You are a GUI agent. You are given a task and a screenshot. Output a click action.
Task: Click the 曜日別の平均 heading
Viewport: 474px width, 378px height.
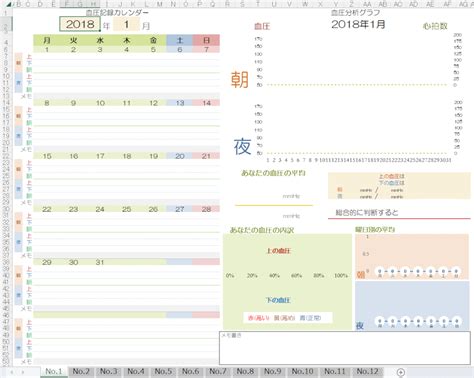[375, 229]
